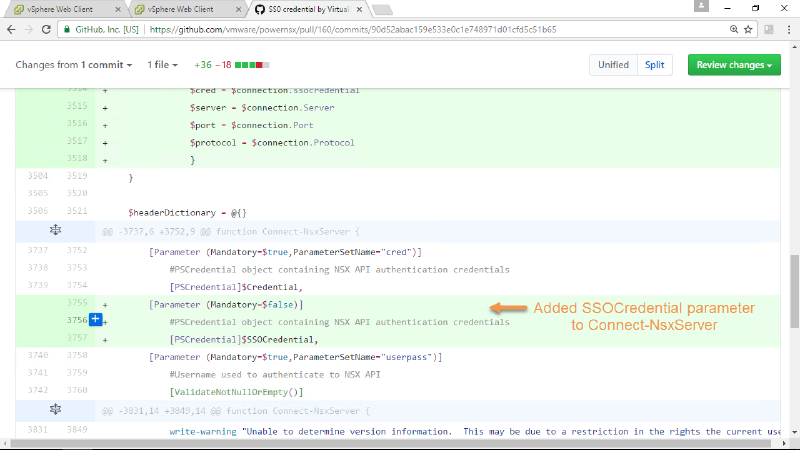The height and width of the screenshot is (450, 800).
Task: Click the vertical scrollbar thumb
Action: [x=794, y=291]
